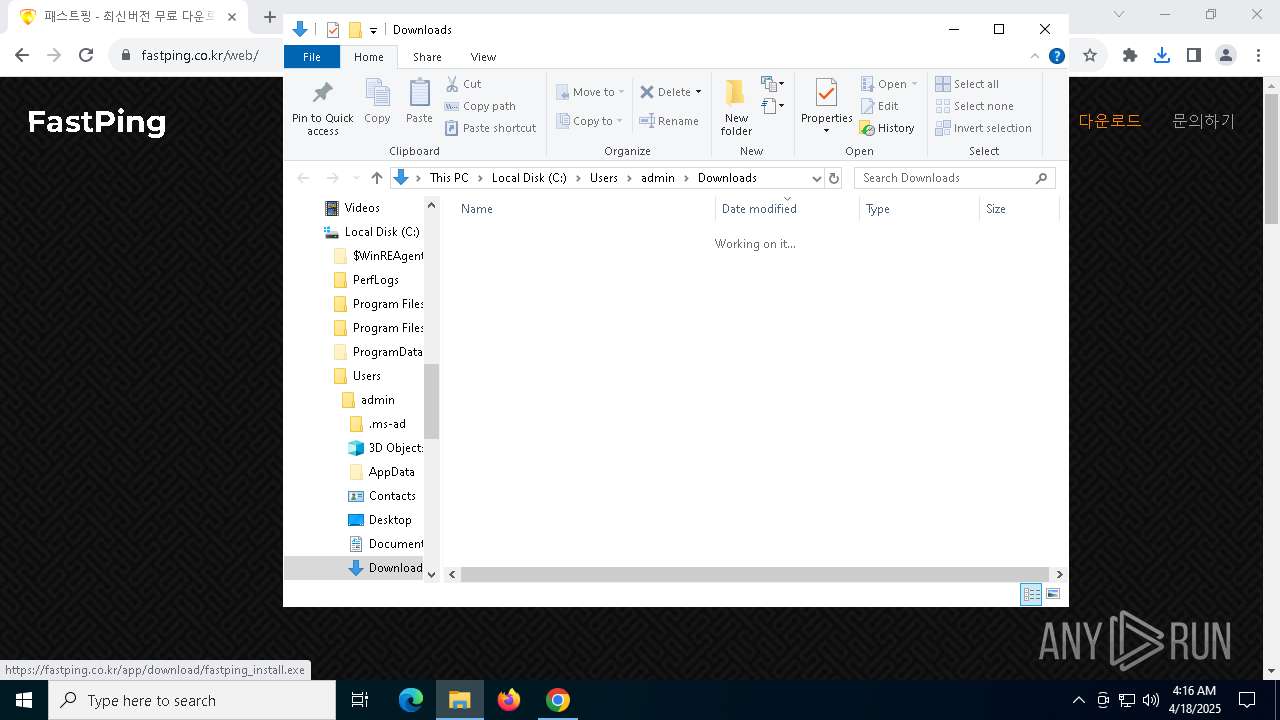Click 문의하기 link on FastPing site

click(x=1203, y=121)
